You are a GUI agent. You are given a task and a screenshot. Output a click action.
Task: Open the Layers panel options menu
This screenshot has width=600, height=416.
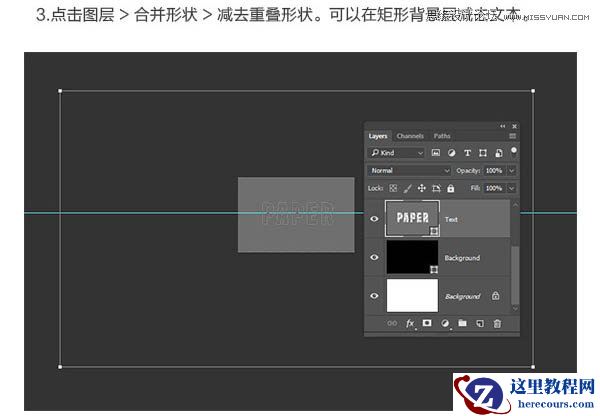pyautogui.click(x=512, y=136)
